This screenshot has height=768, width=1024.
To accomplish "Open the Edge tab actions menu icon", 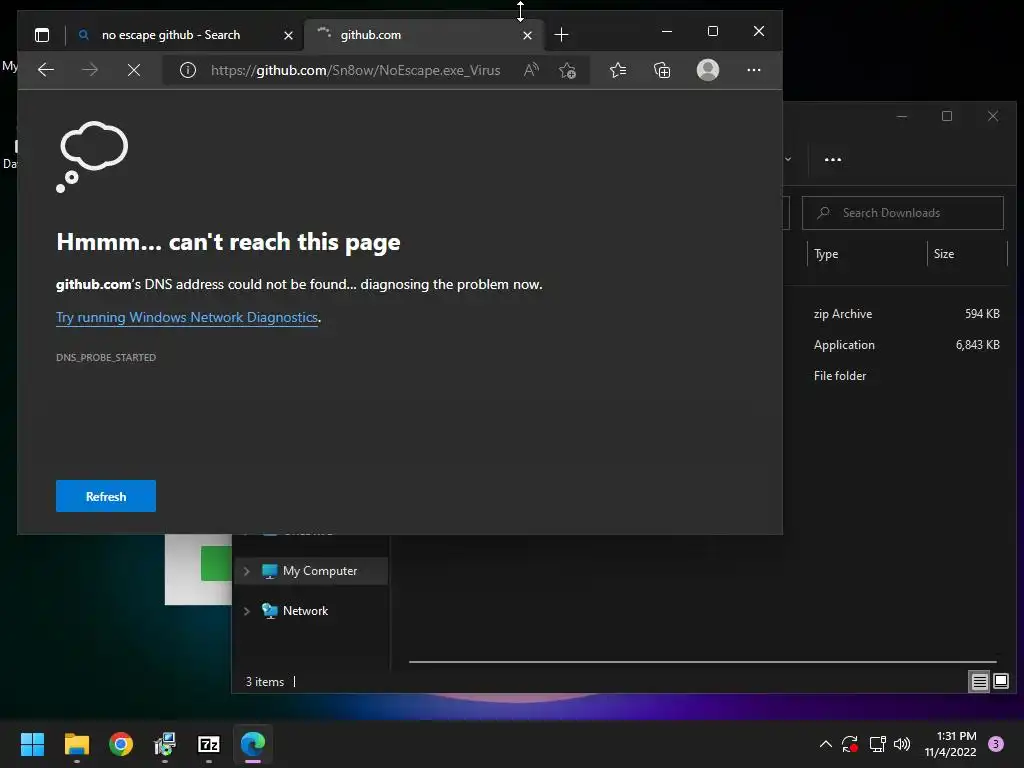I will [x=42, y=35].
